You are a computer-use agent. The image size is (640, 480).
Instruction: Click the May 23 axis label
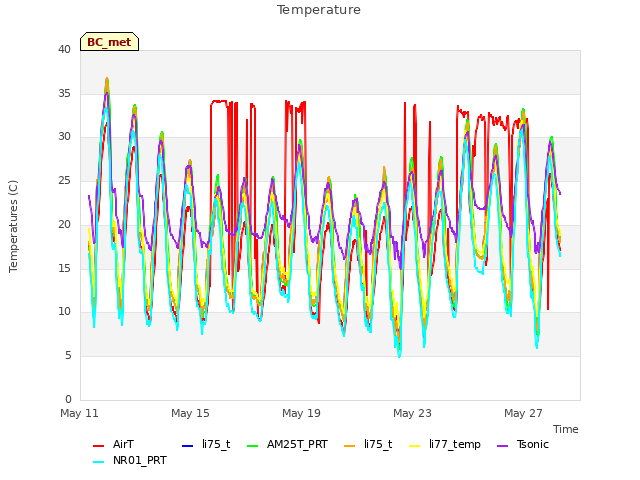pyautogui.click(x=413, y=413)
